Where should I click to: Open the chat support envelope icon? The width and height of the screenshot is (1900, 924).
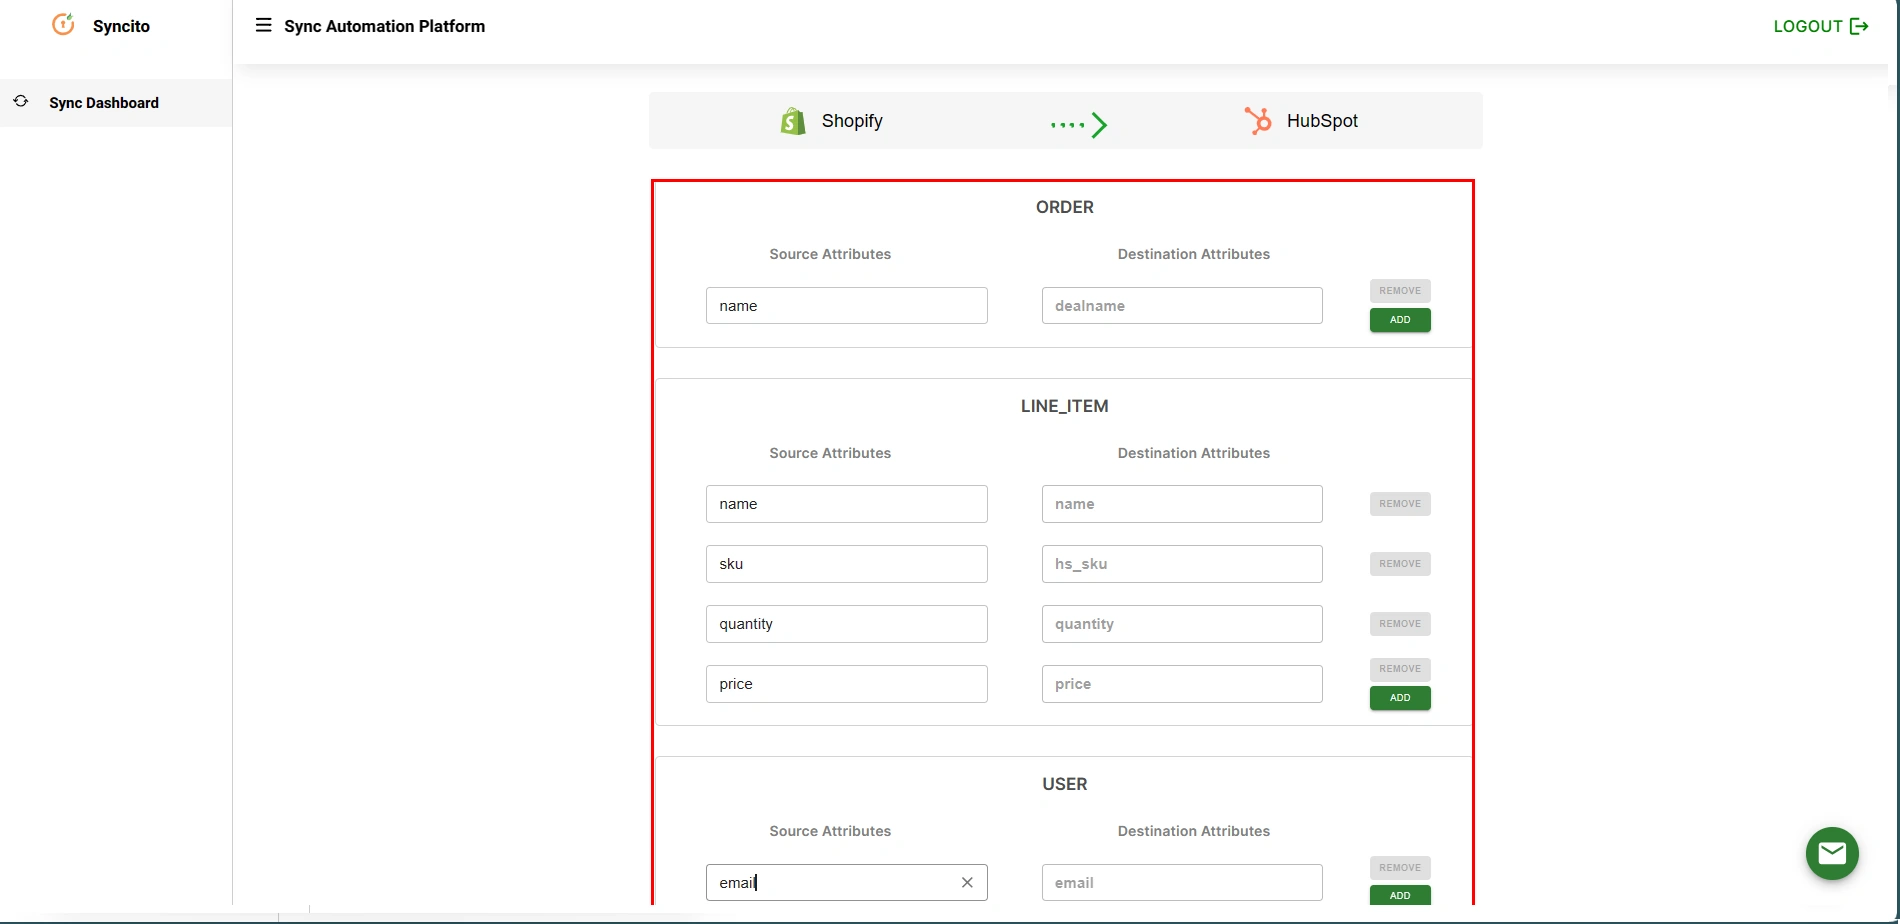click(x=1831, y=853)
